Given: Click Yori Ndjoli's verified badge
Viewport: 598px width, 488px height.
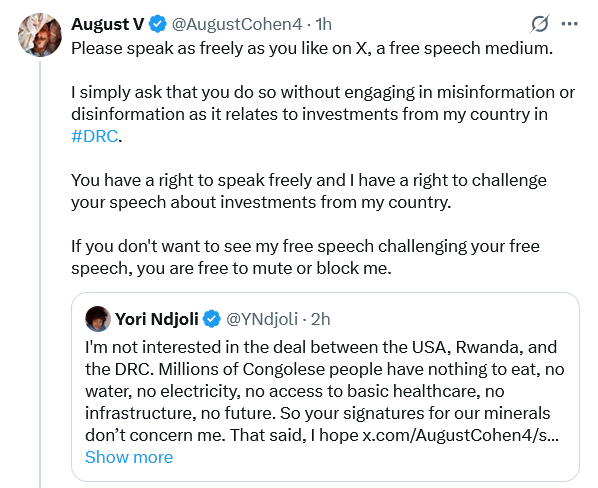Looking at the screenshot, I should [x=212, y=319].
